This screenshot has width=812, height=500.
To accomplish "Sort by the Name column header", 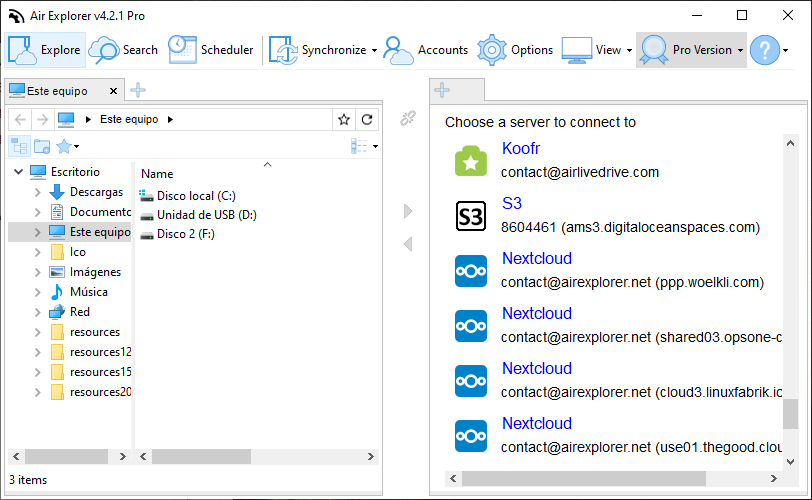I will coord(157,174).
